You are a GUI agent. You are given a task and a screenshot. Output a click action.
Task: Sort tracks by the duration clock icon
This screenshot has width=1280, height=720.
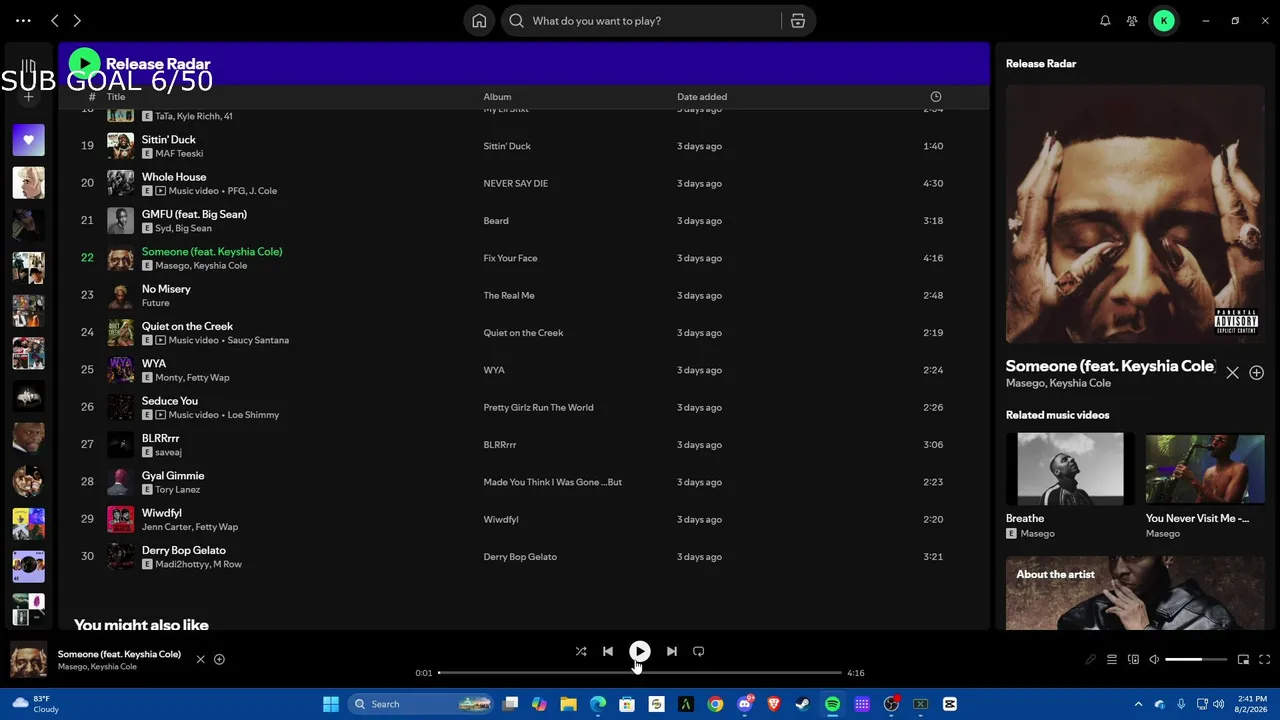tap(936, 97)
